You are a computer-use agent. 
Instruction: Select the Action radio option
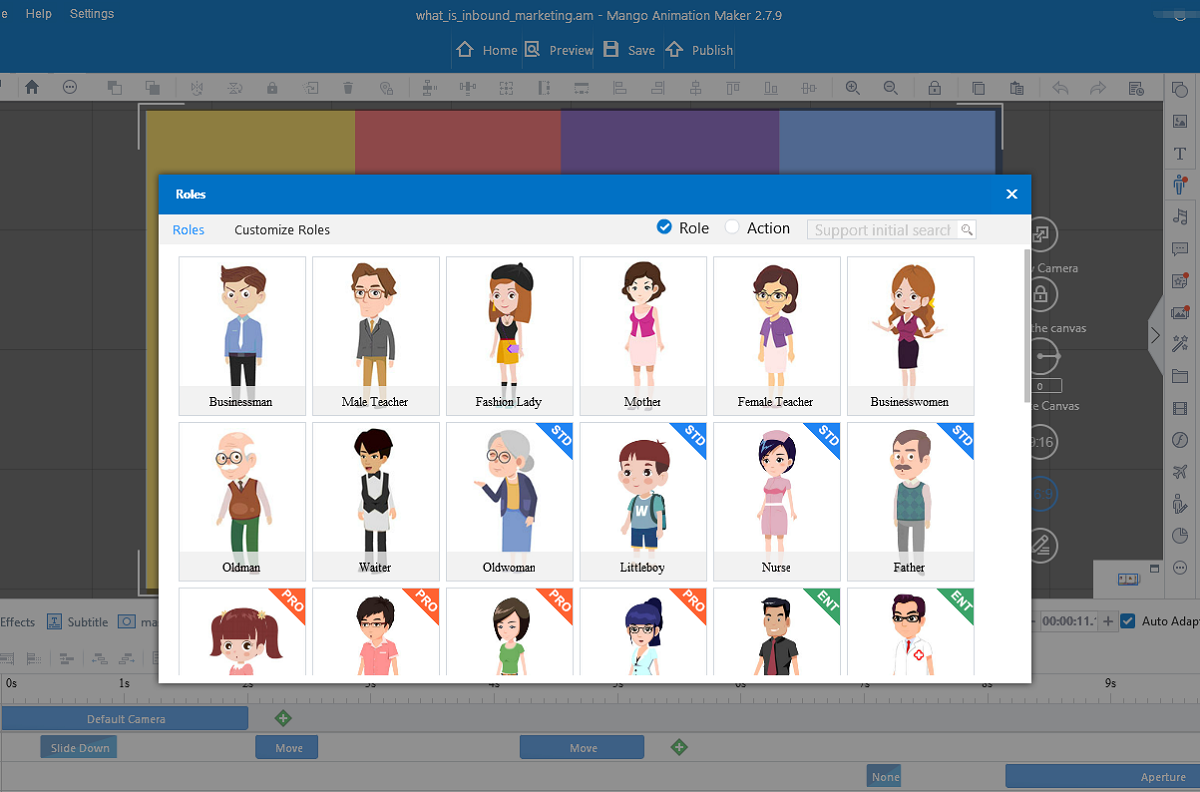tap(732, 227)
